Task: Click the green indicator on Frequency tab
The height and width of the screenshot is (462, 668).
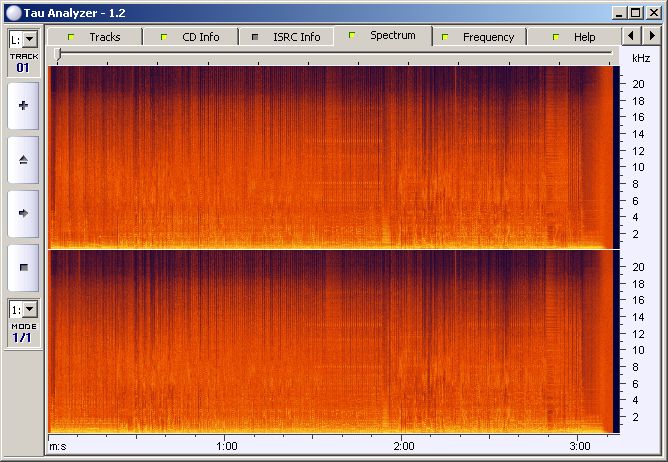Action: (444, 37)
